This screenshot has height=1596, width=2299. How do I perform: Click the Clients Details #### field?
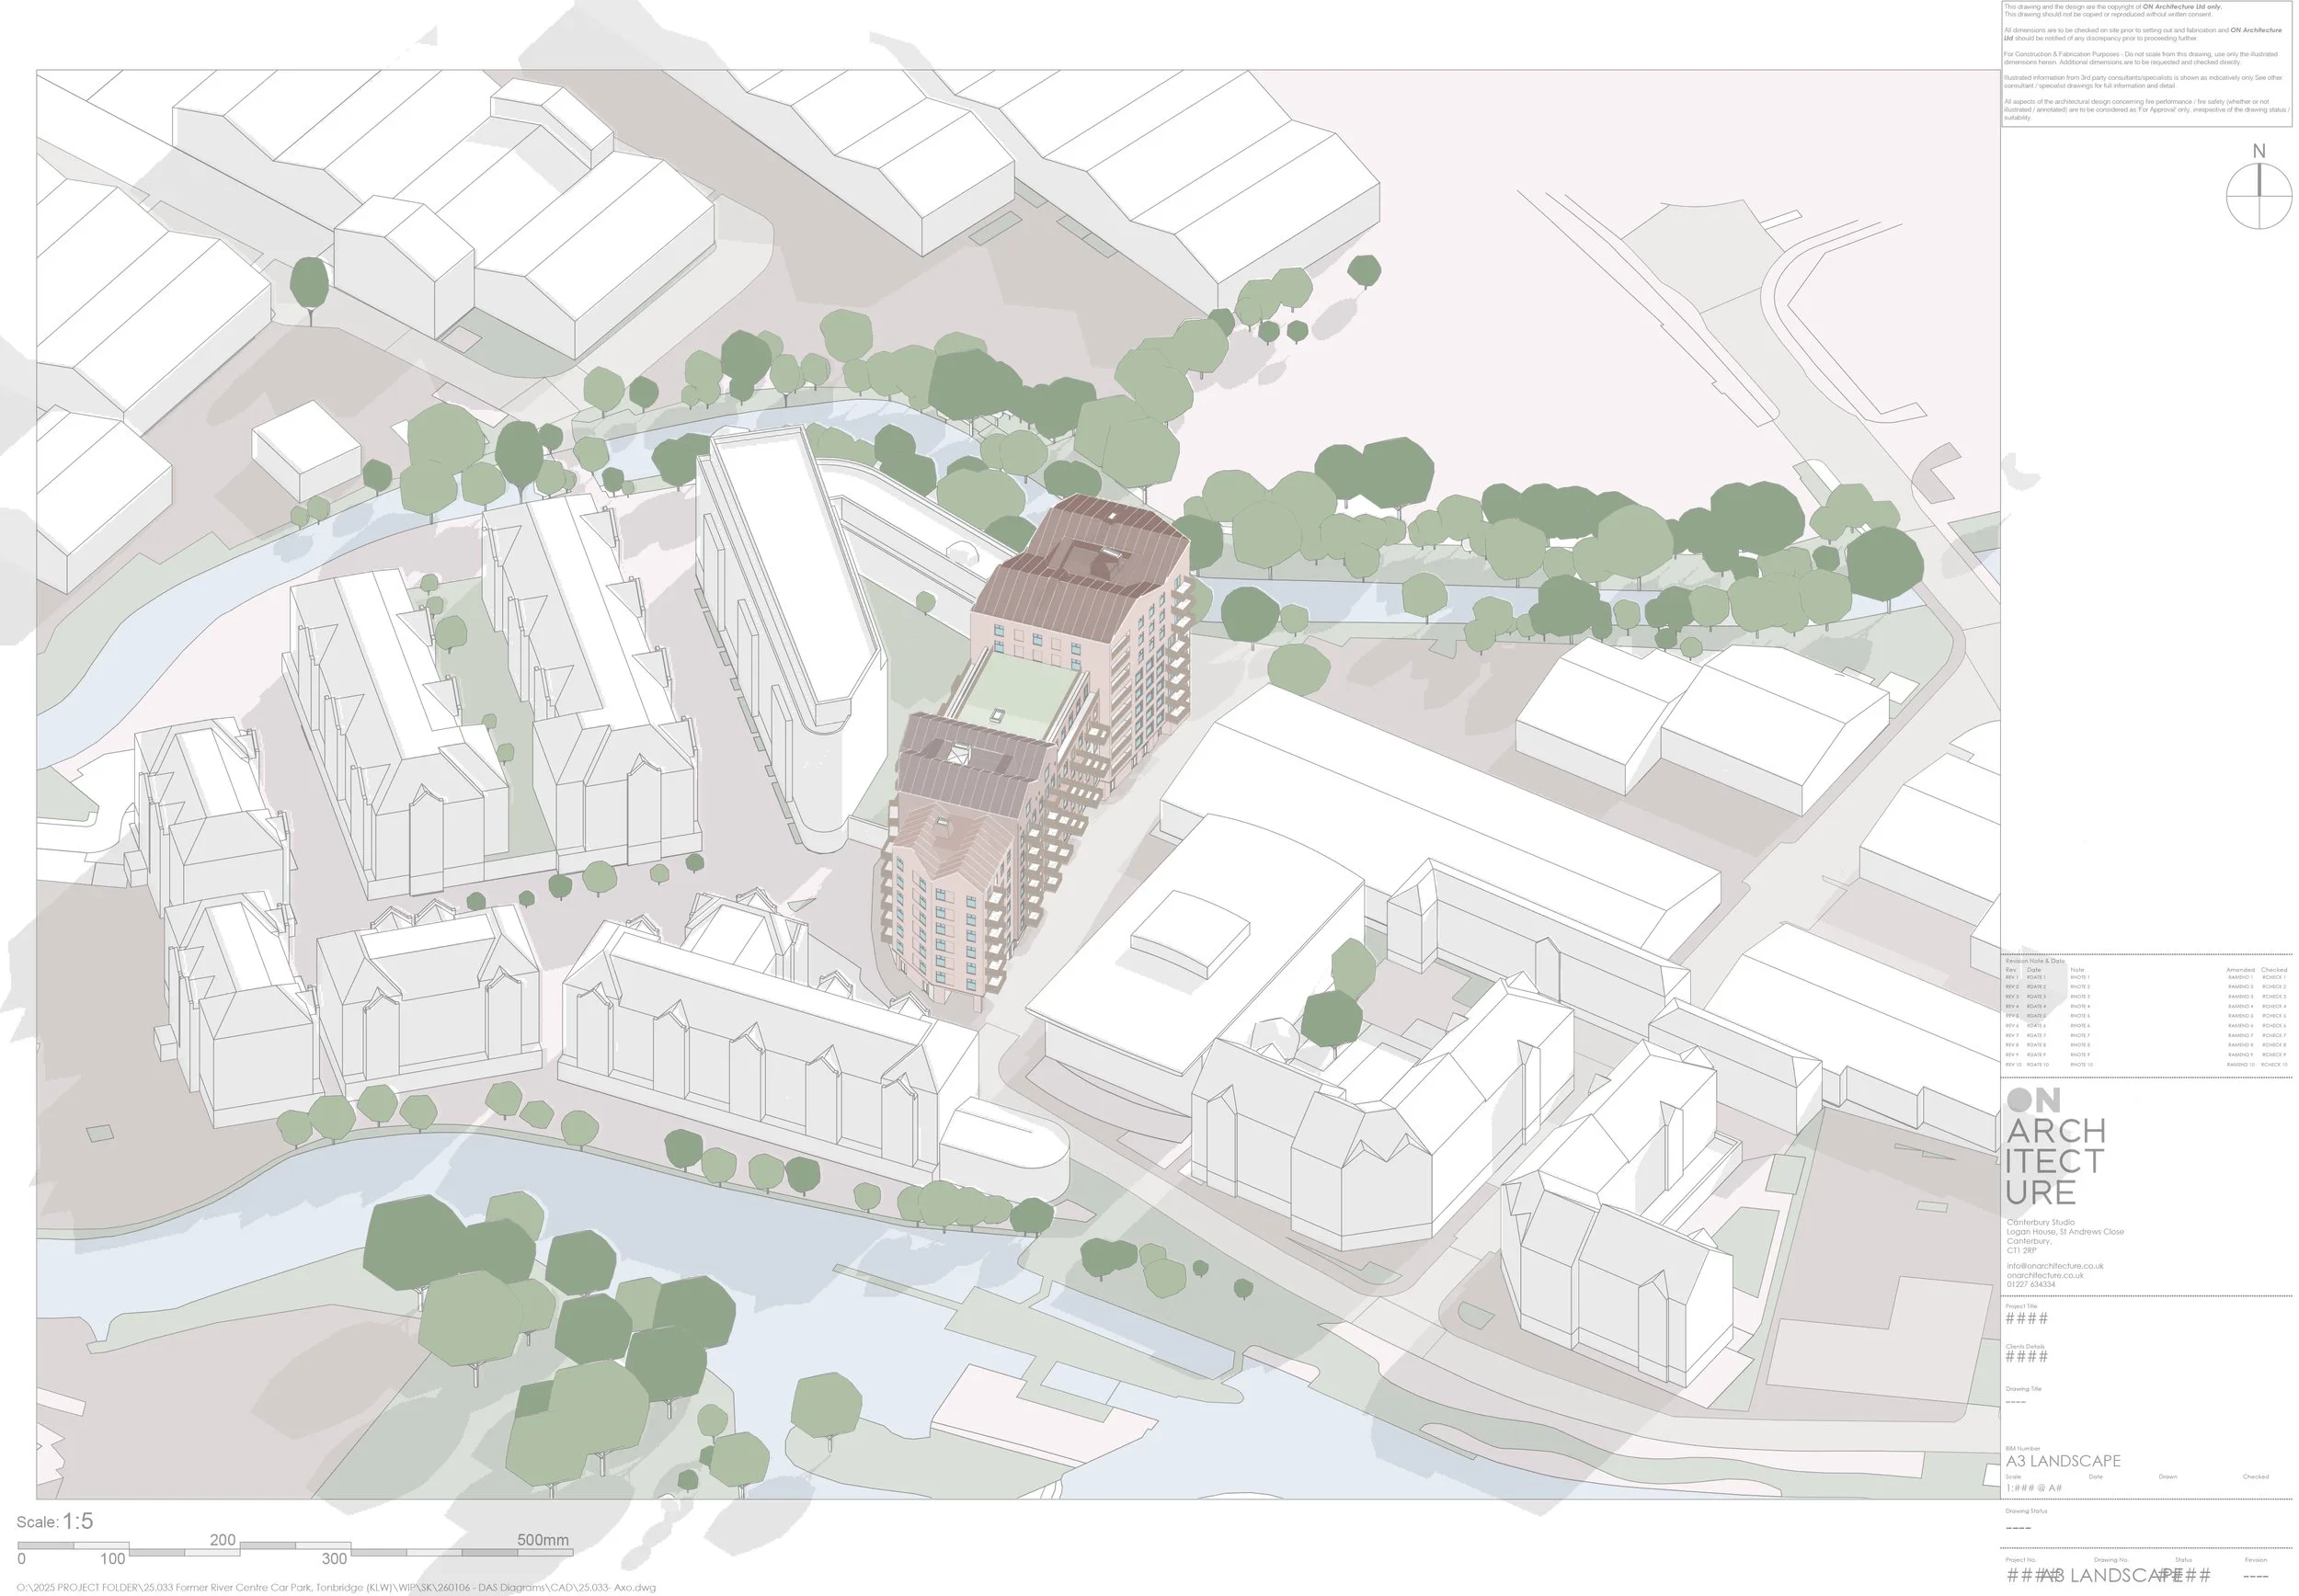2026,1357
